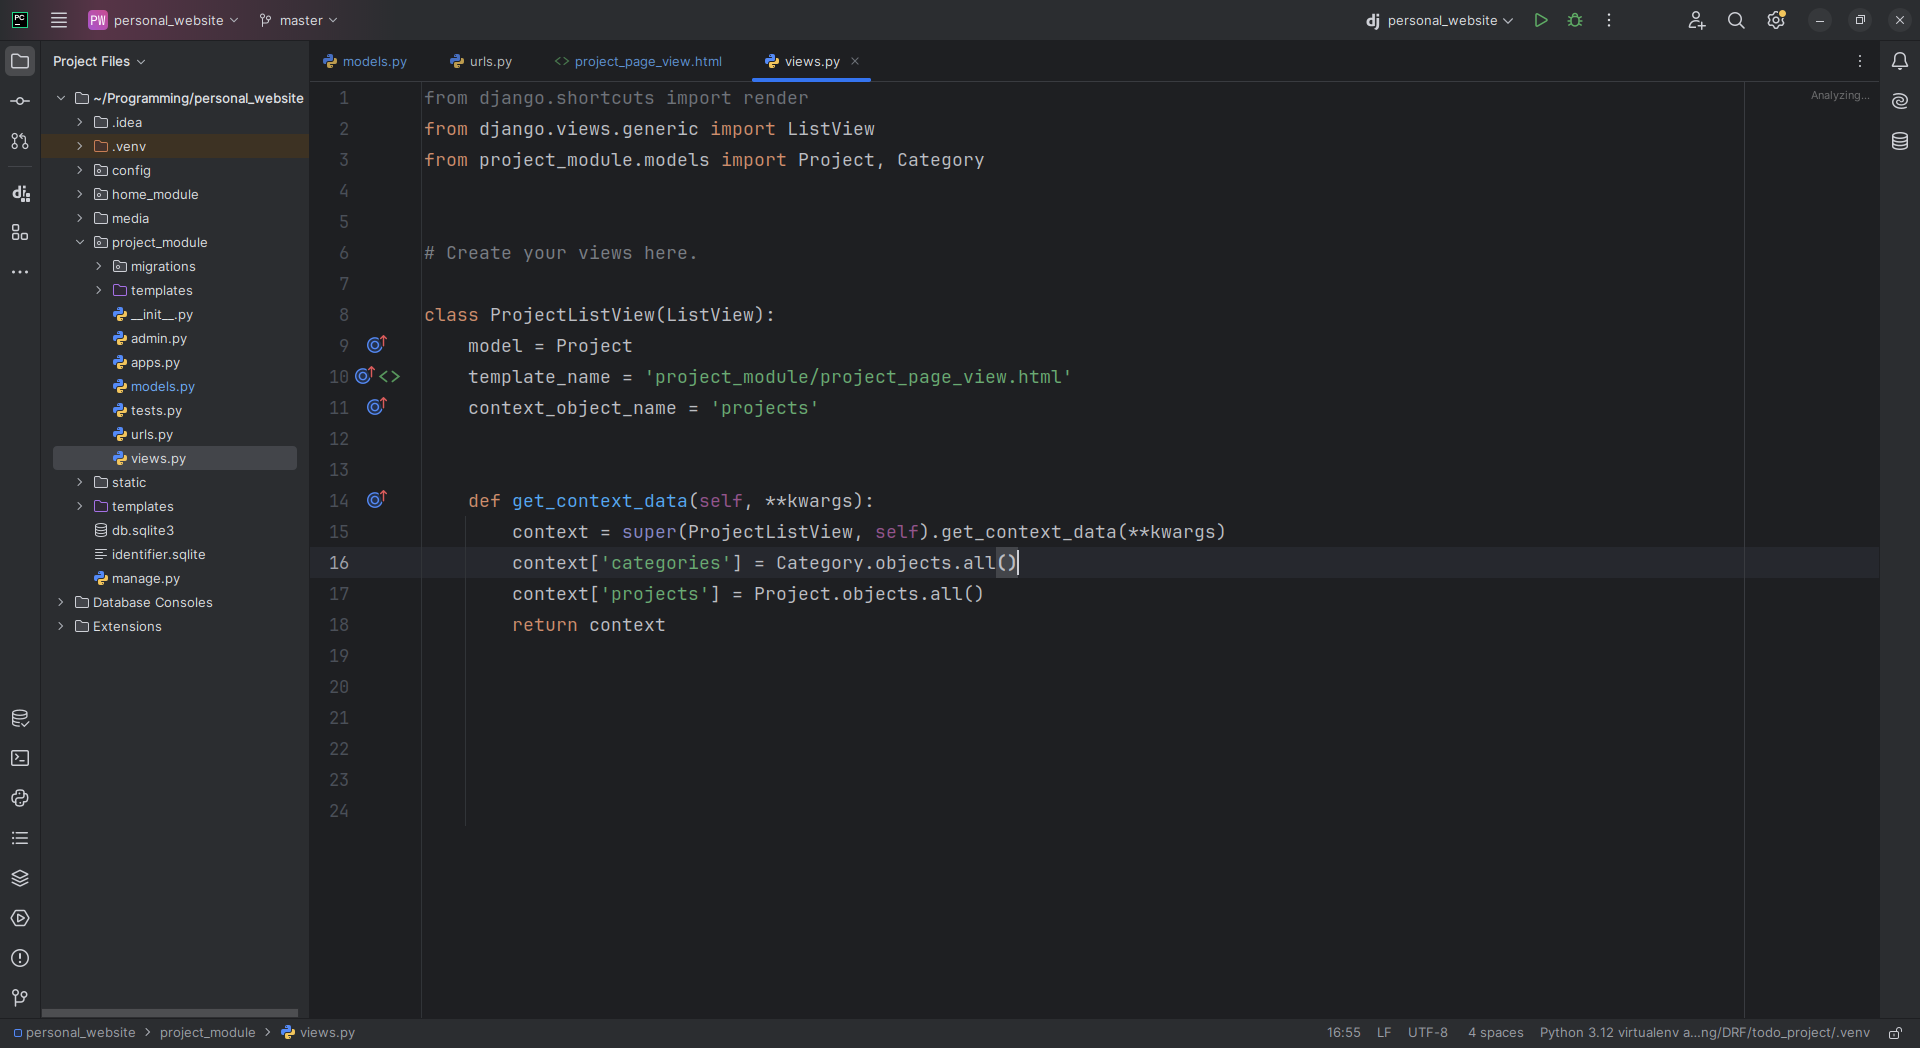This screenshot has width=1920, height=1048.
Task: Open Notifications bell panel
Action: tap(1900, 61)
